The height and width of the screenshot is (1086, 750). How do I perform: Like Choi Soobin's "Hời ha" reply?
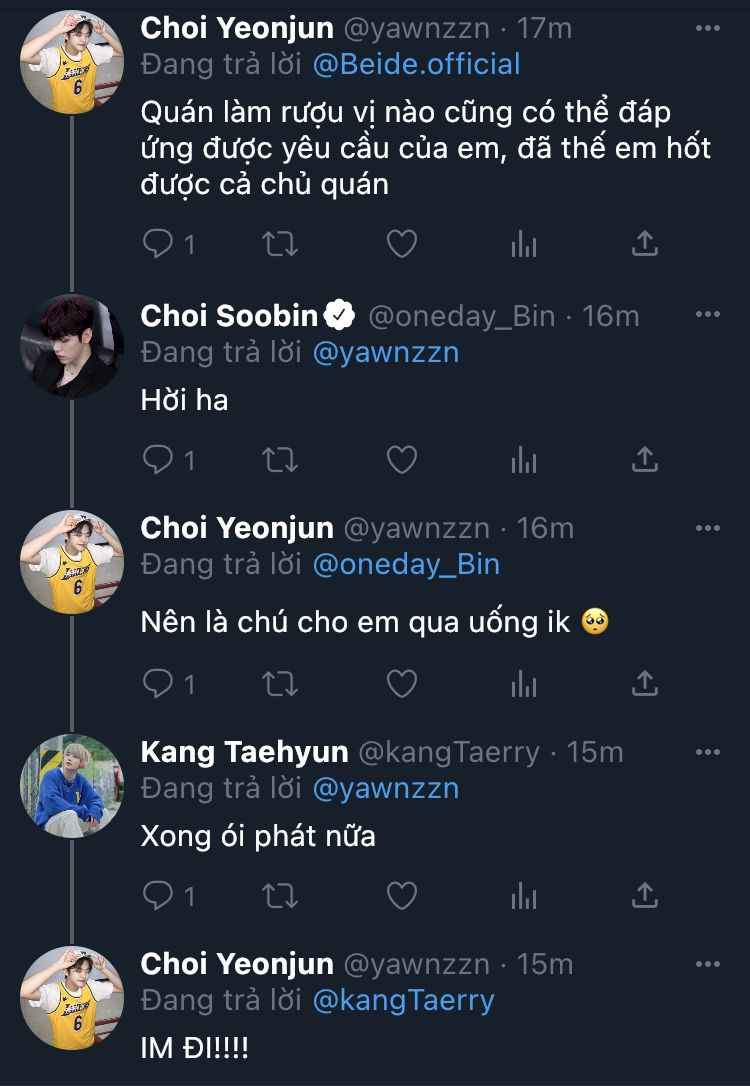[x=401, y=459]
